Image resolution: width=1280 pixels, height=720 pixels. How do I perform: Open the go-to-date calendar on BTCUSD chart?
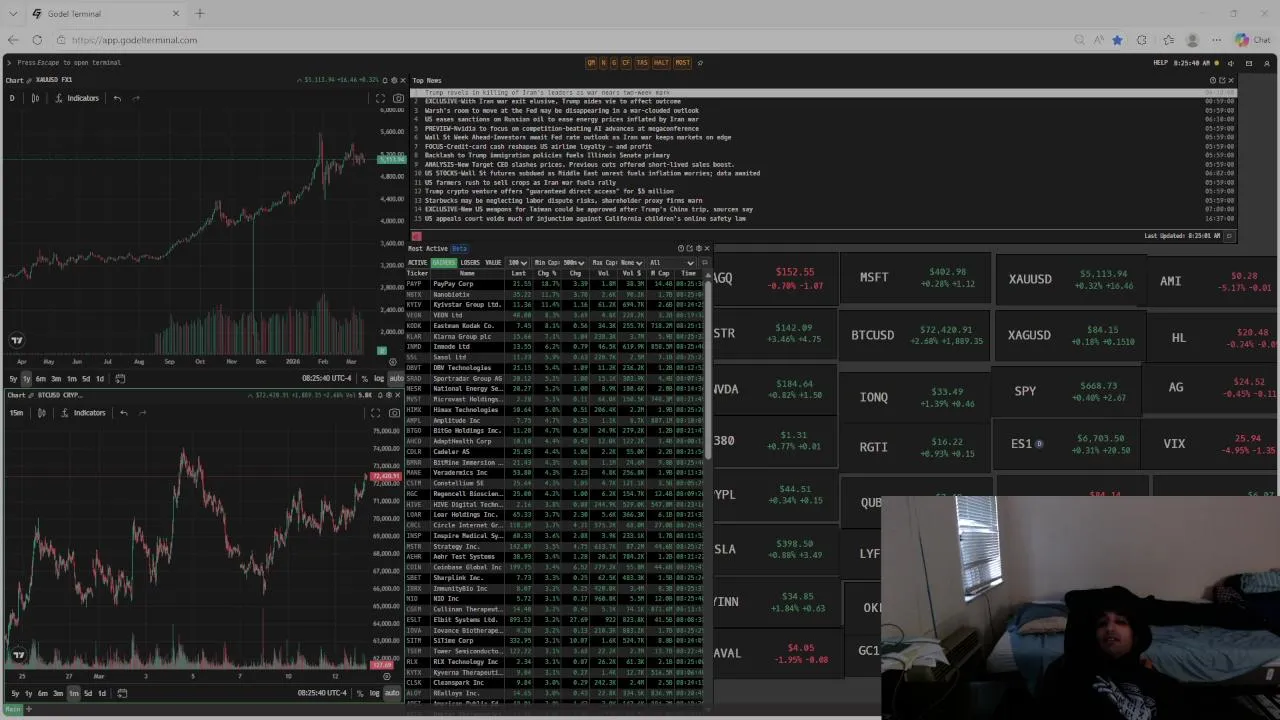122,693
